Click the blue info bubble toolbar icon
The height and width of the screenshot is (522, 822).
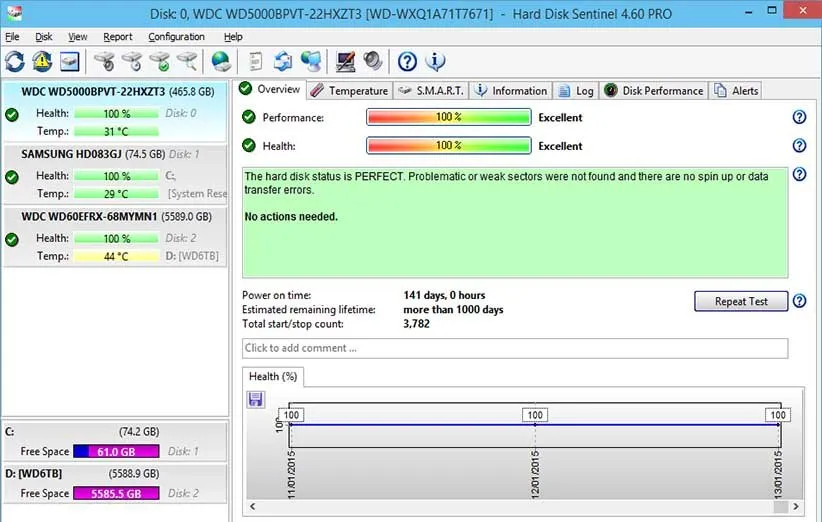pos(435,62)
